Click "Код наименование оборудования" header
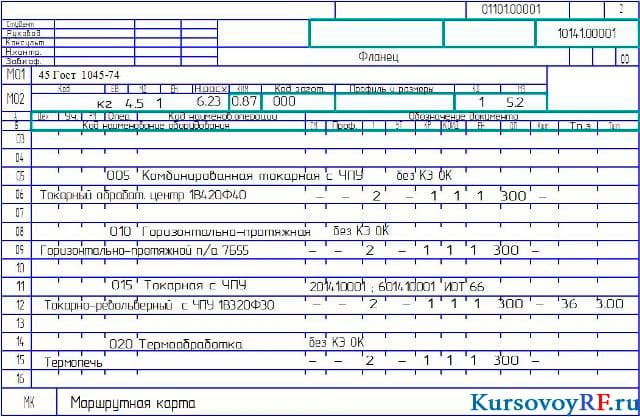 (156, 125)
